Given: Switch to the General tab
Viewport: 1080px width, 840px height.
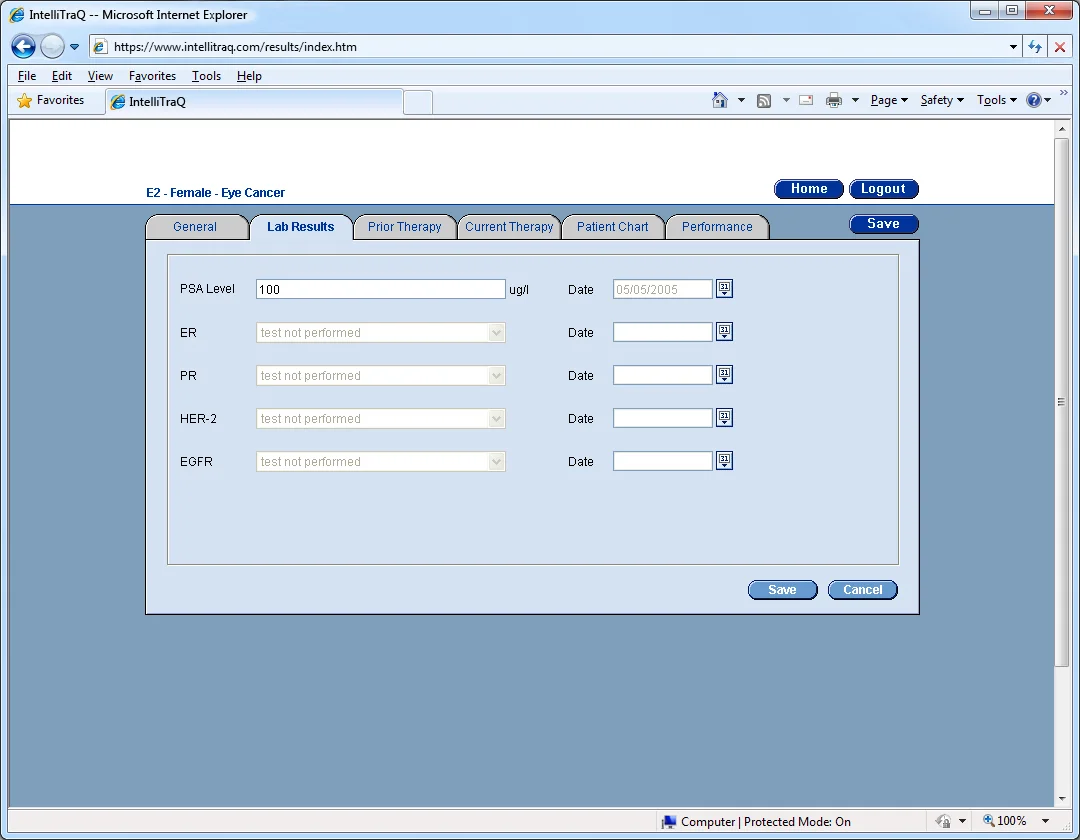Looking at the screenshot, I should point(195,227).
